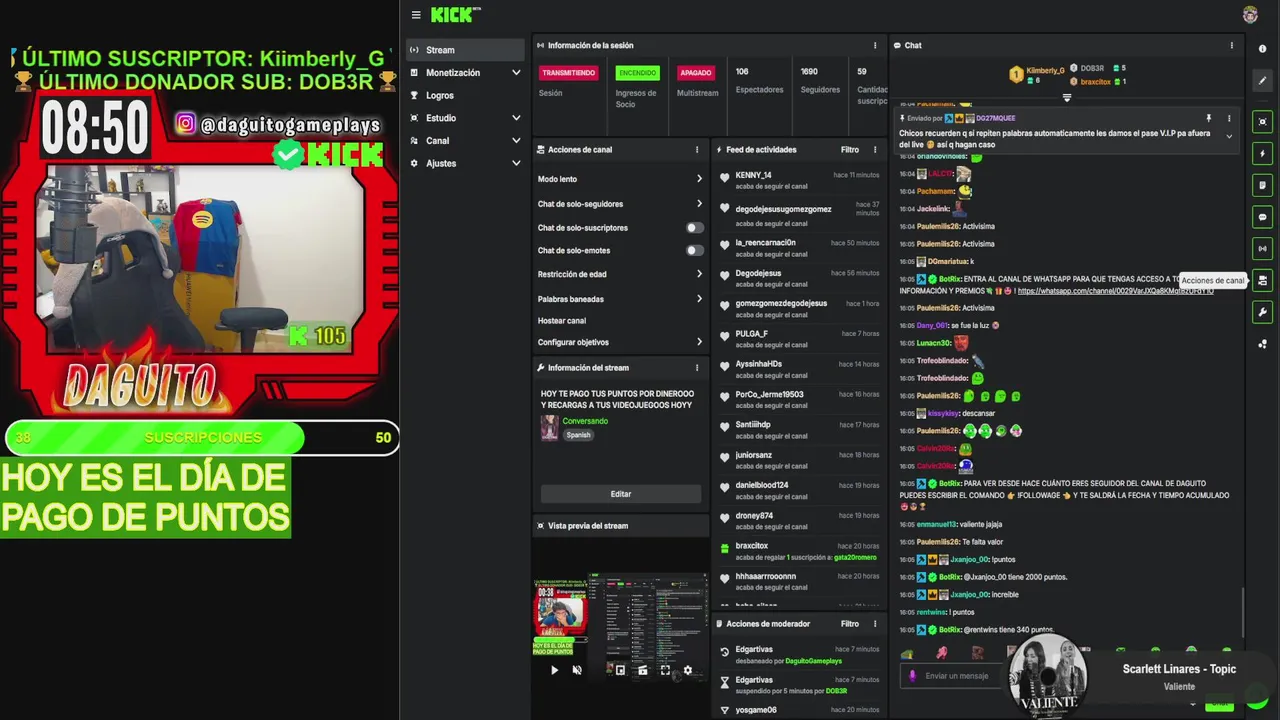This screenshot has width=1280, height=720.
Task: Open Acciones de moderador three-dot menu
Action: click(x=875, y=623)
